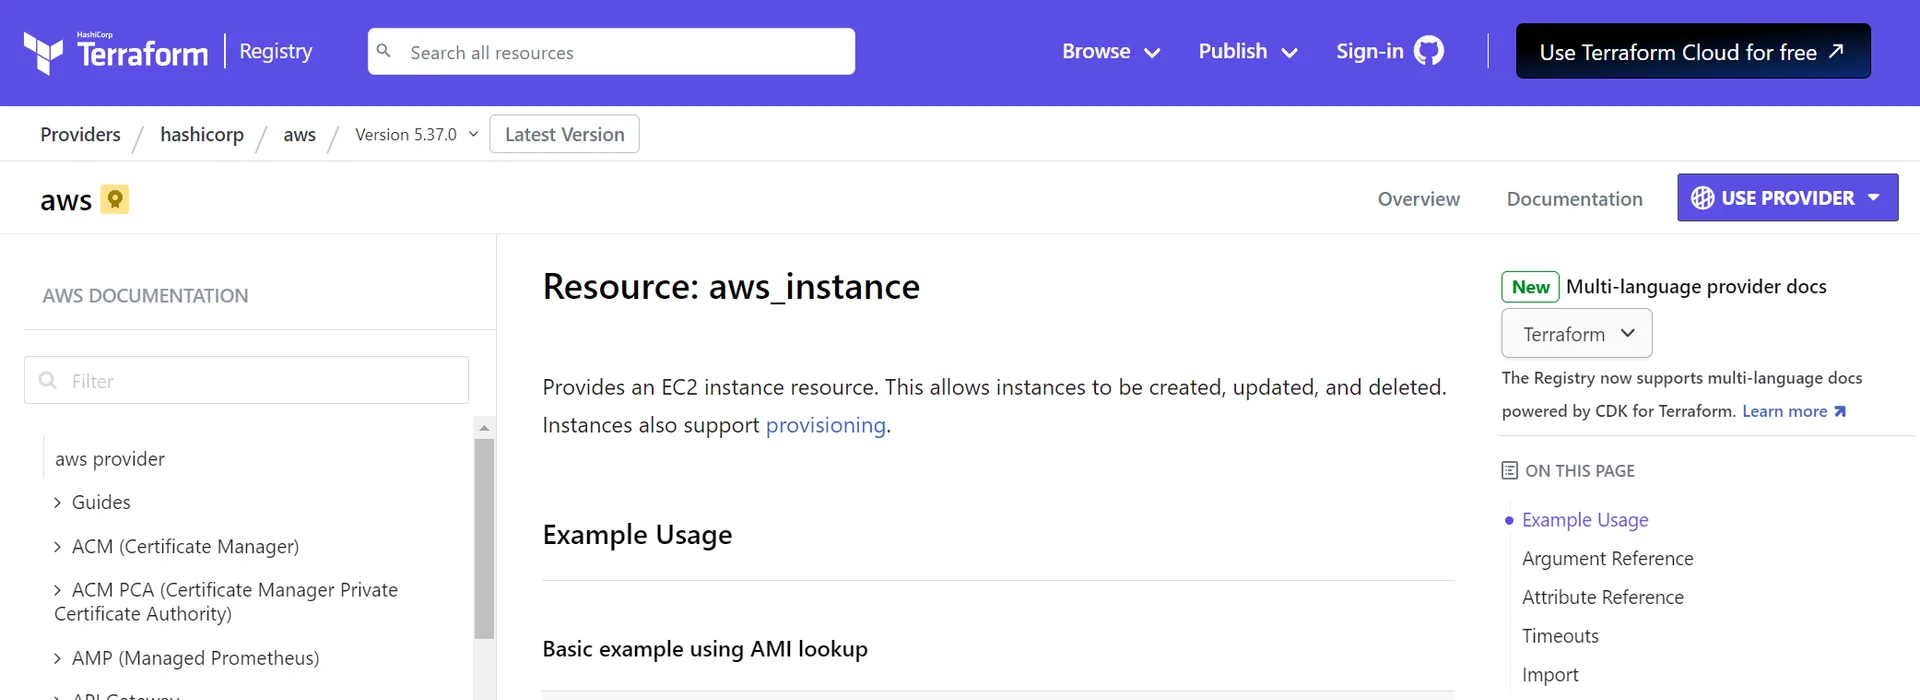Image resolution: width=1920 pixels, height=700 pixels.
Task: Go to hashicorp breadcrumb
Action: [x=202, y=134]
